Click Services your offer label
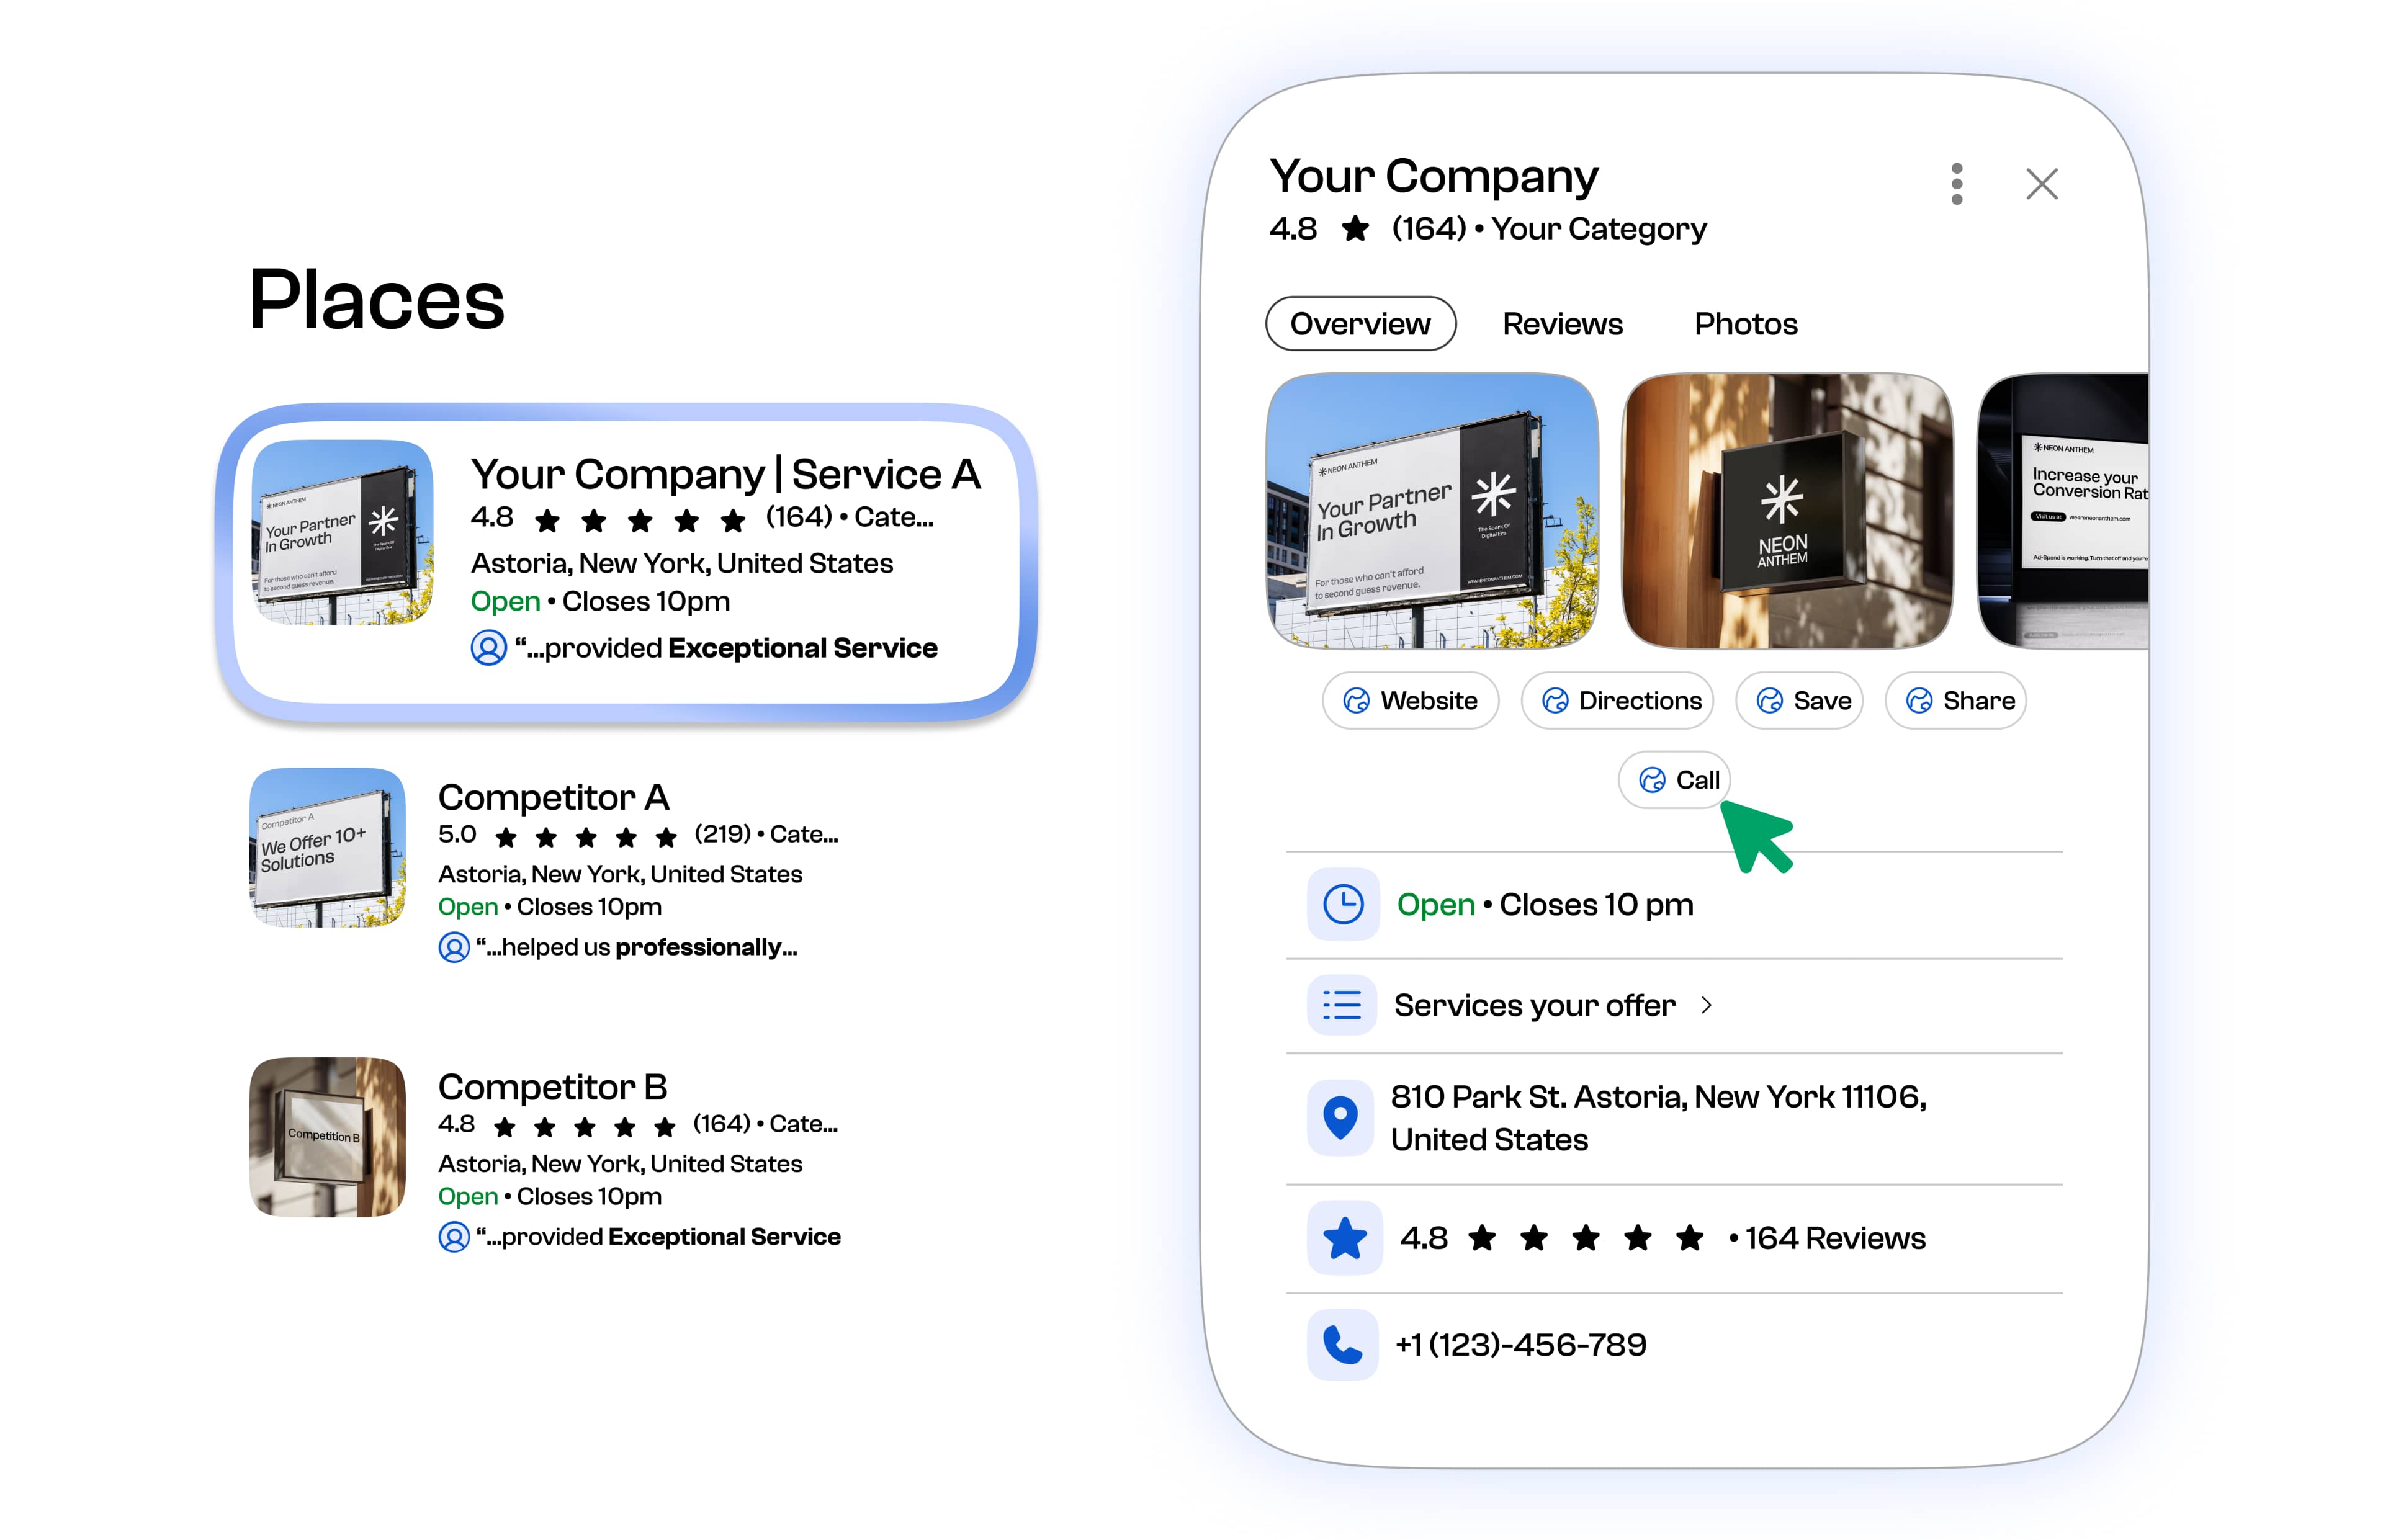This screenshot has height=1540, width=2383. pyautogui.click(x=1534, y=1005)
